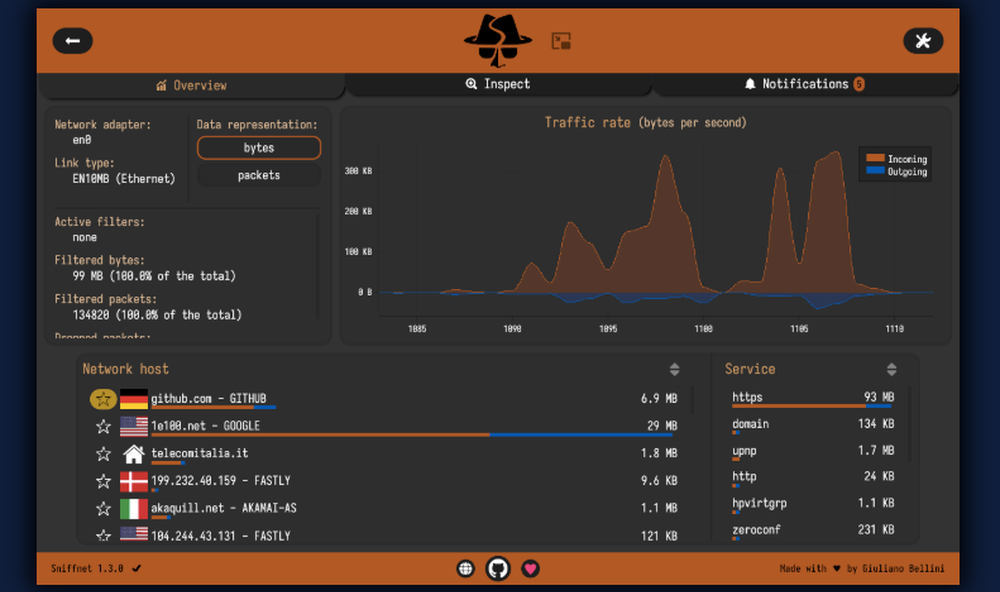1000x592 pixels.
Task: Click the Sniffnet spy hat logo
Action: 497,41
